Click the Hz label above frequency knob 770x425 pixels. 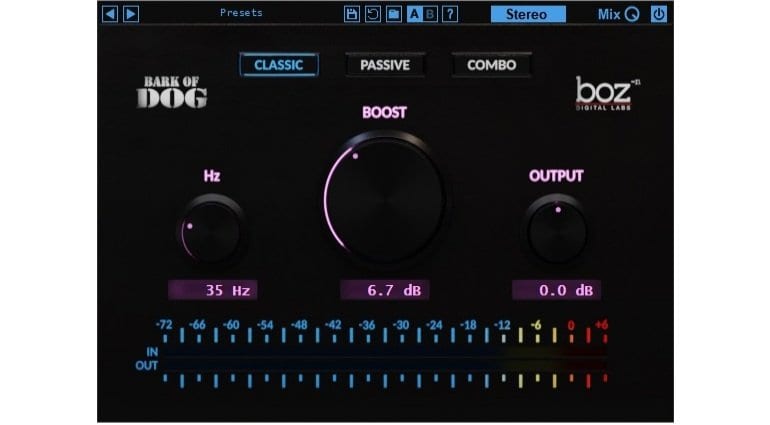pos(212,176)
